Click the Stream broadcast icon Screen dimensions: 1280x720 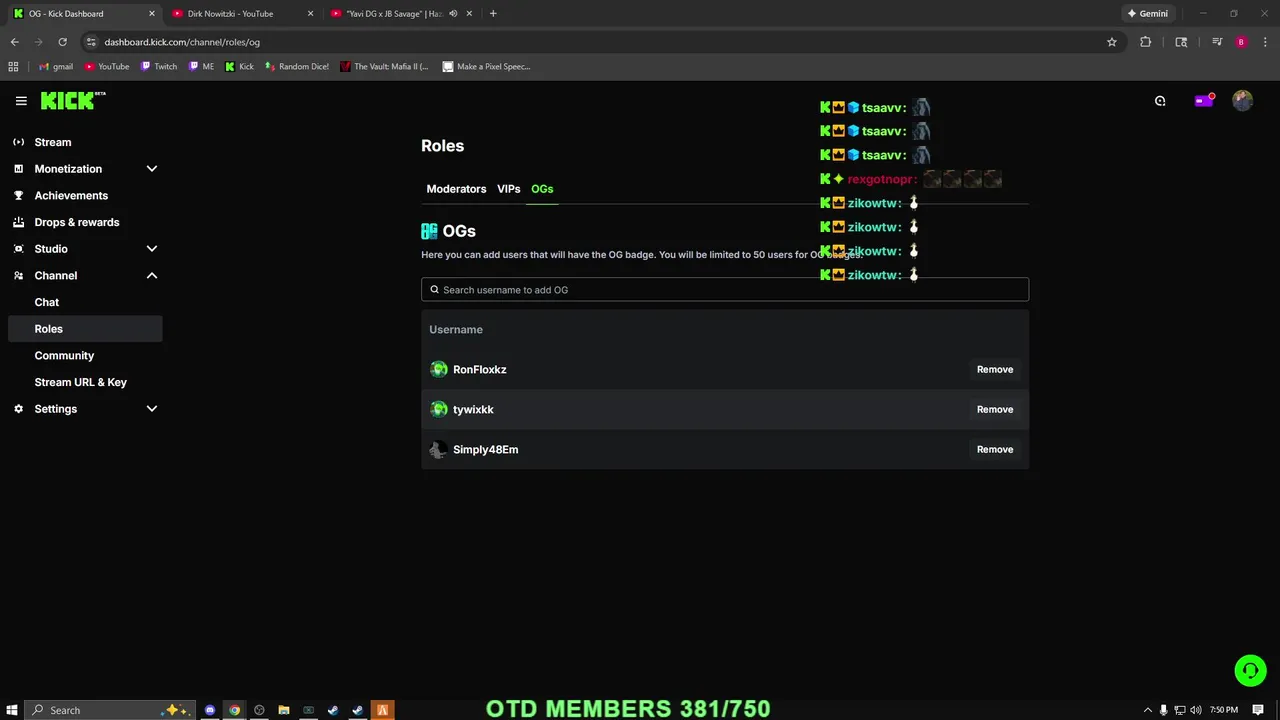point(18,142)
